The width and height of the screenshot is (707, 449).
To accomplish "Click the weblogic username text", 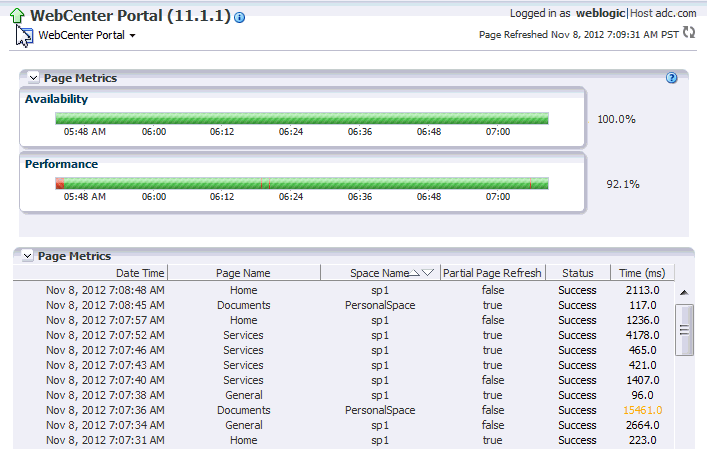I will [x=601, y=14].
